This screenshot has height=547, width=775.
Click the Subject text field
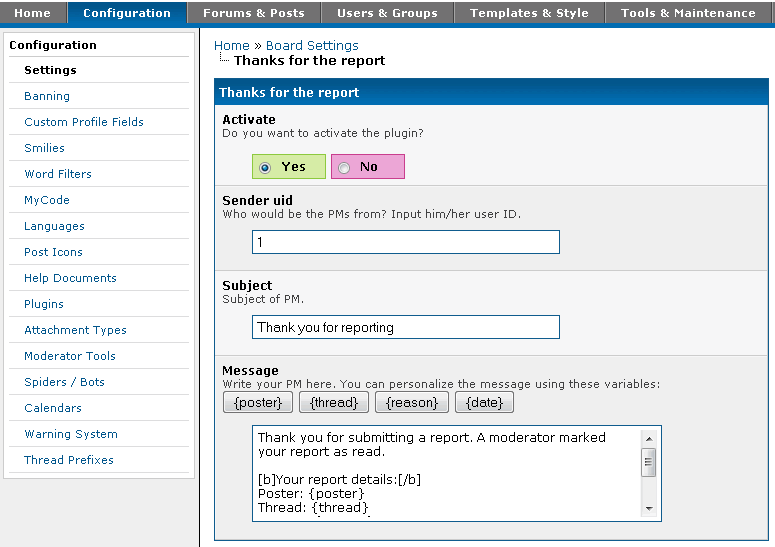tap(405, 327)
